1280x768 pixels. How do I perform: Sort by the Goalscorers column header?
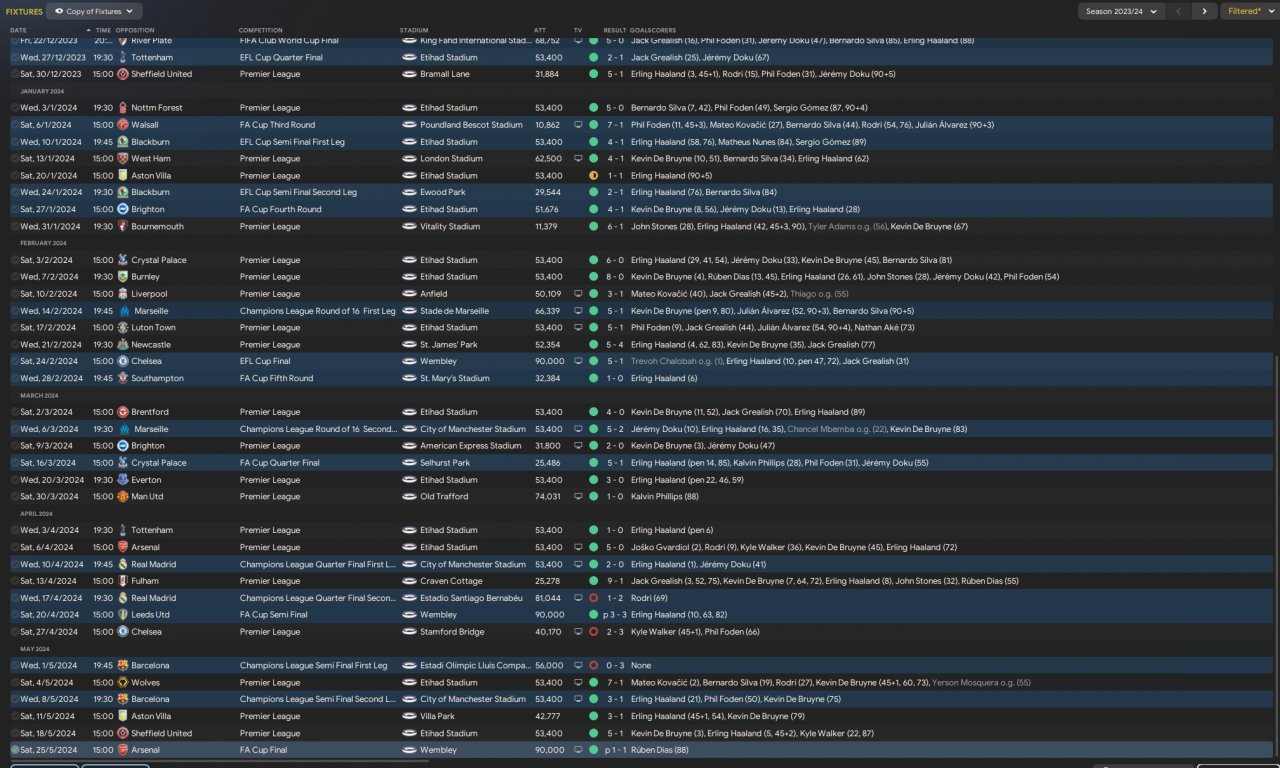pos(651,30)
